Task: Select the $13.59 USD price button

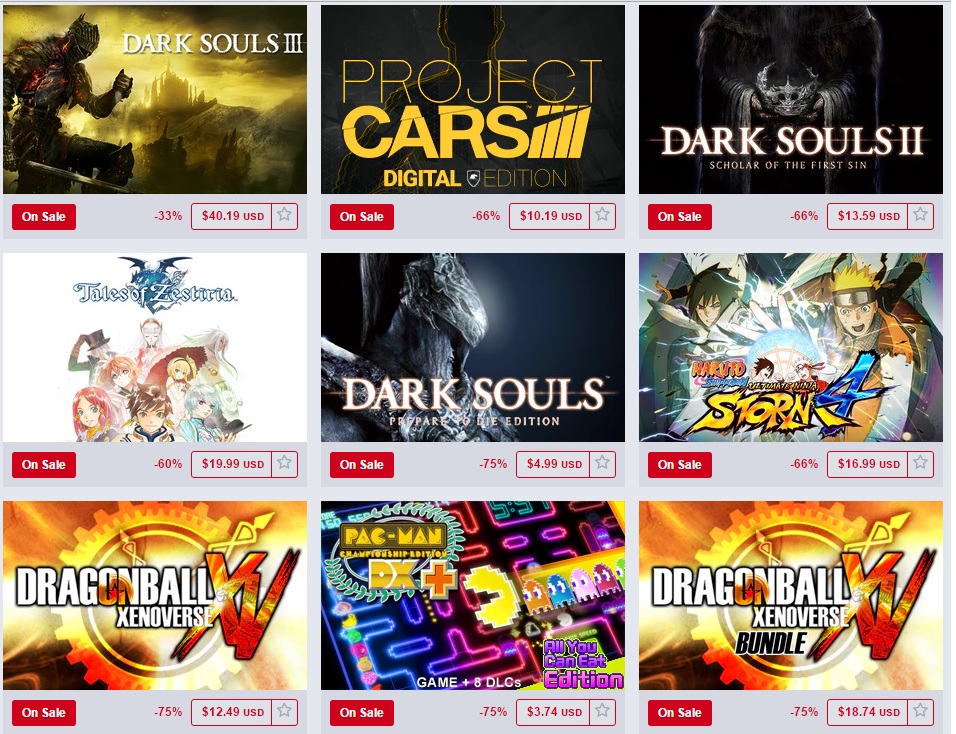Action: tap(868, 216)
